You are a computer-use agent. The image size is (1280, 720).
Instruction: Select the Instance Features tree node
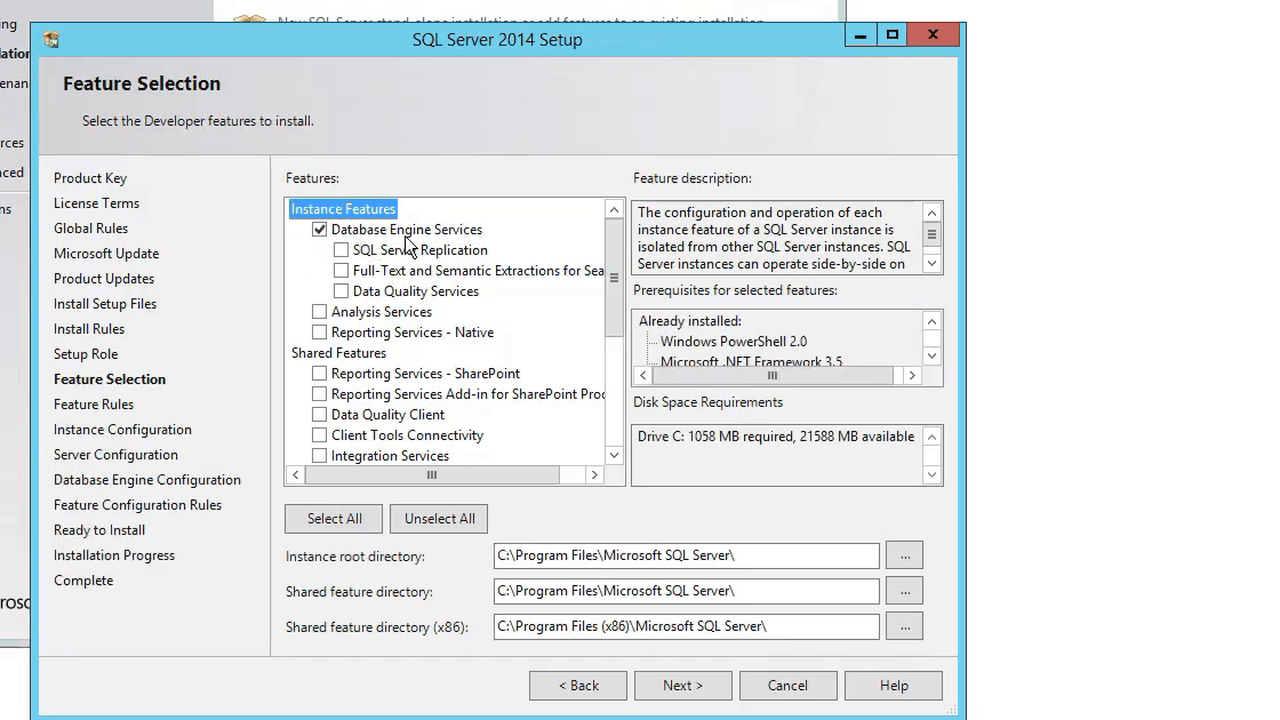point(343,209)
